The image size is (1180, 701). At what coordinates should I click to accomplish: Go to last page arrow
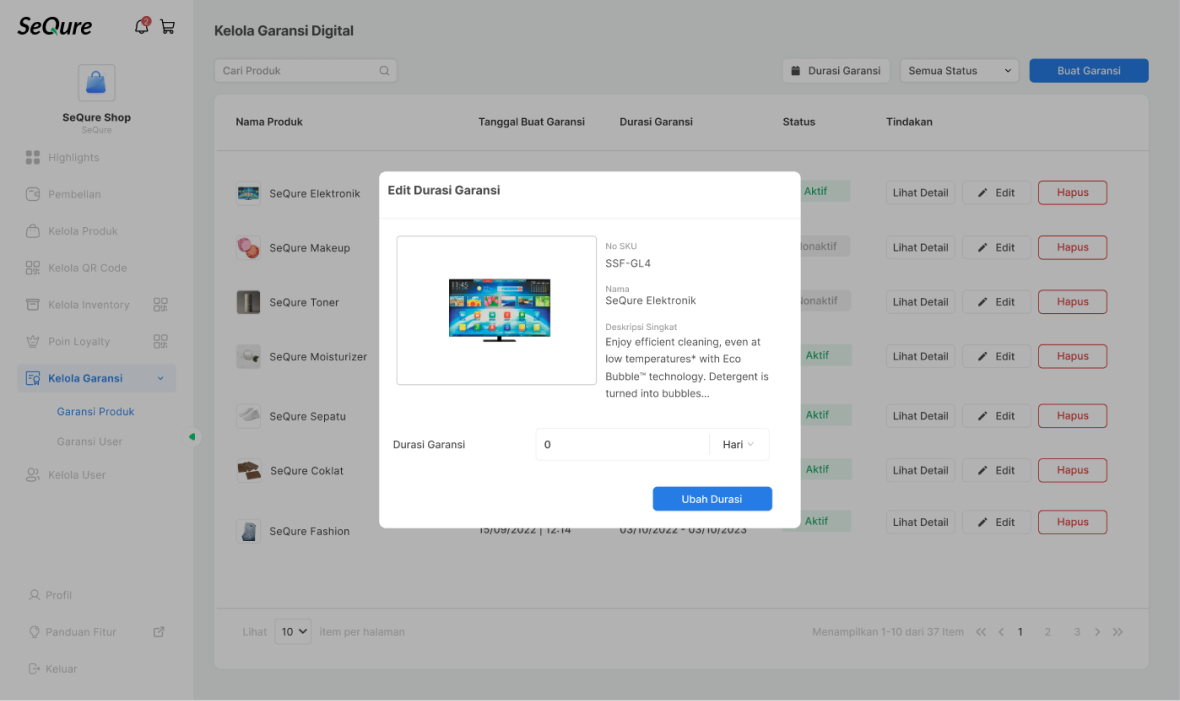pyautogui.click(x=1118, y=632)
